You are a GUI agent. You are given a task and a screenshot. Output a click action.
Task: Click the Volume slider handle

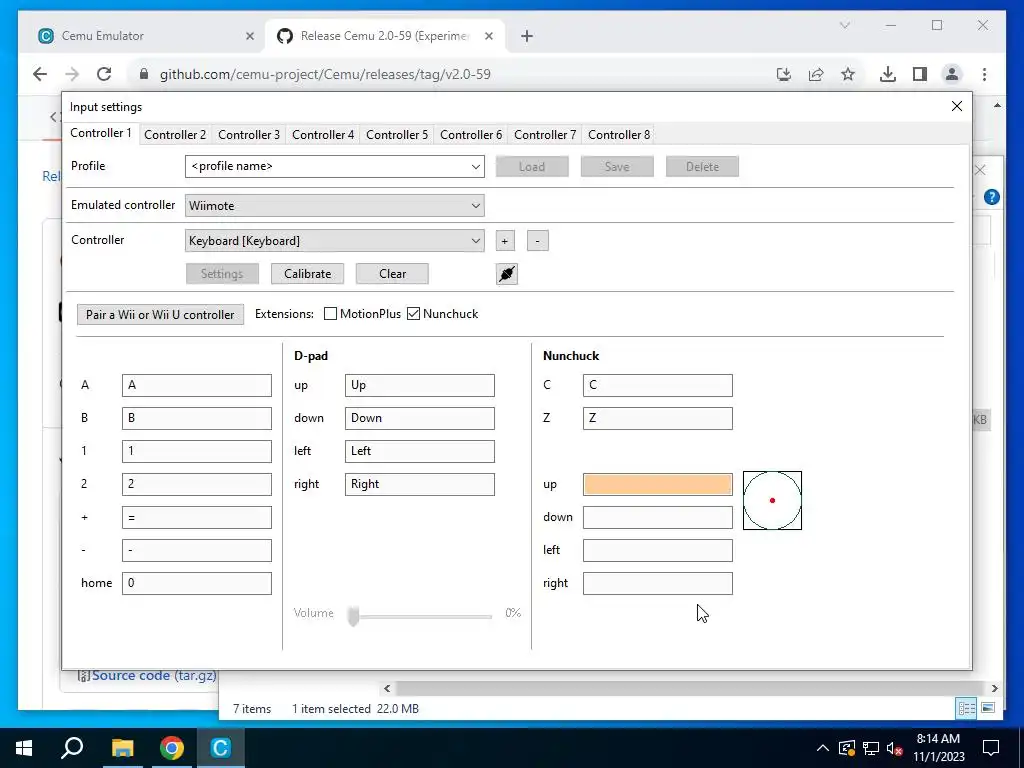coord(353,615)
